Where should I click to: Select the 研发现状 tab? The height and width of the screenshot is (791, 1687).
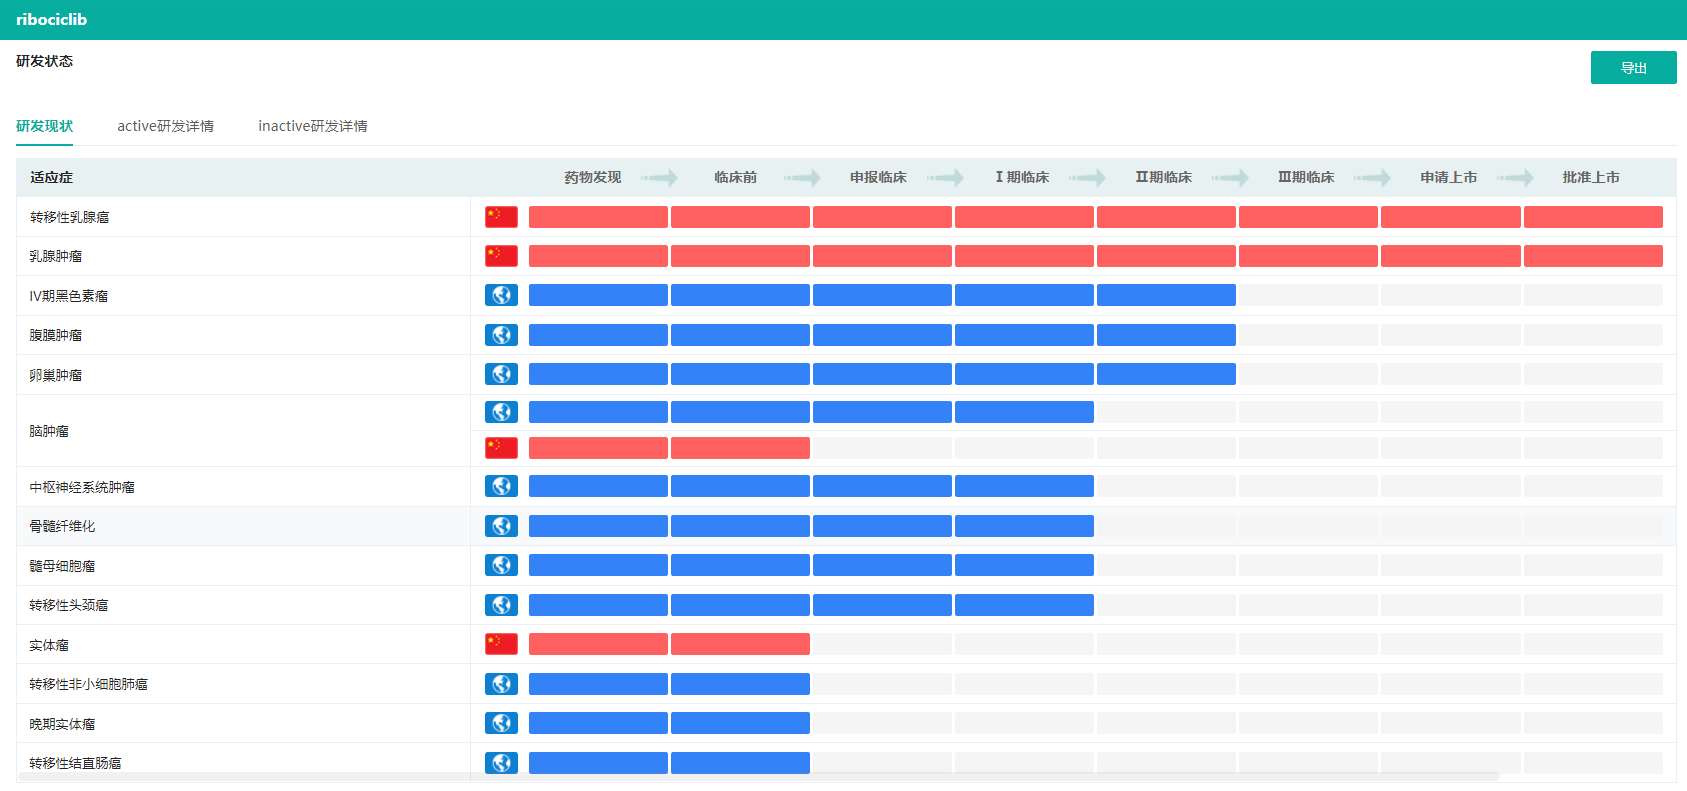[44, 126]
